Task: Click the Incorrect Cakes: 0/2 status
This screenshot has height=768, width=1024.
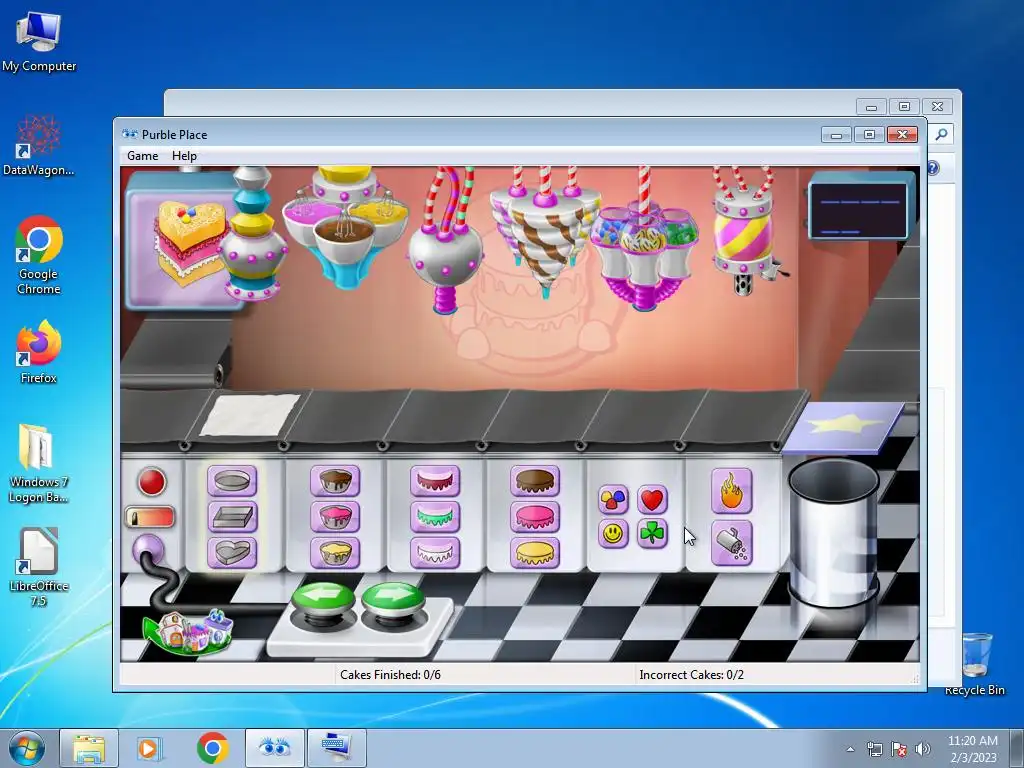Action: coord(692,675)
